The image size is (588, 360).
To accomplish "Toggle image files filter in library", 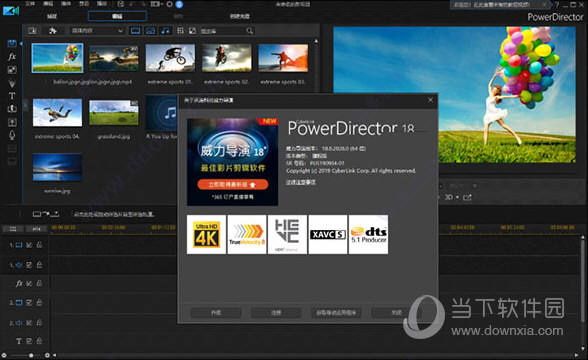I will pyautogui.click(x=150, y=31).
